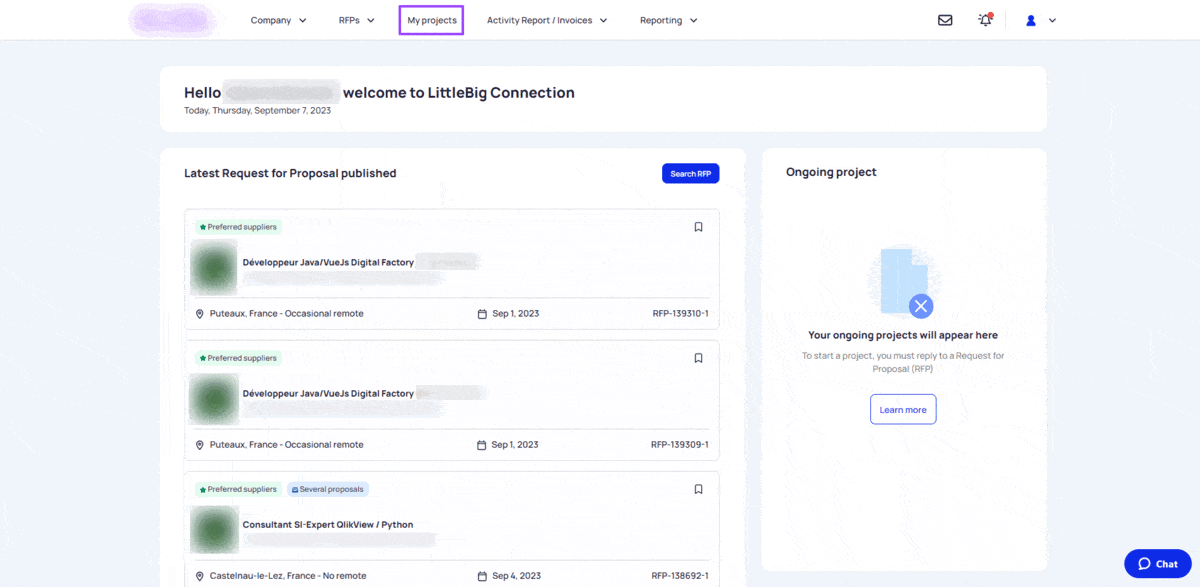The width and height of the screenshot is (1200, 587).
Task: Click Castelnau-le-Lez, France - No remote
Action: [x=288, y=576]
